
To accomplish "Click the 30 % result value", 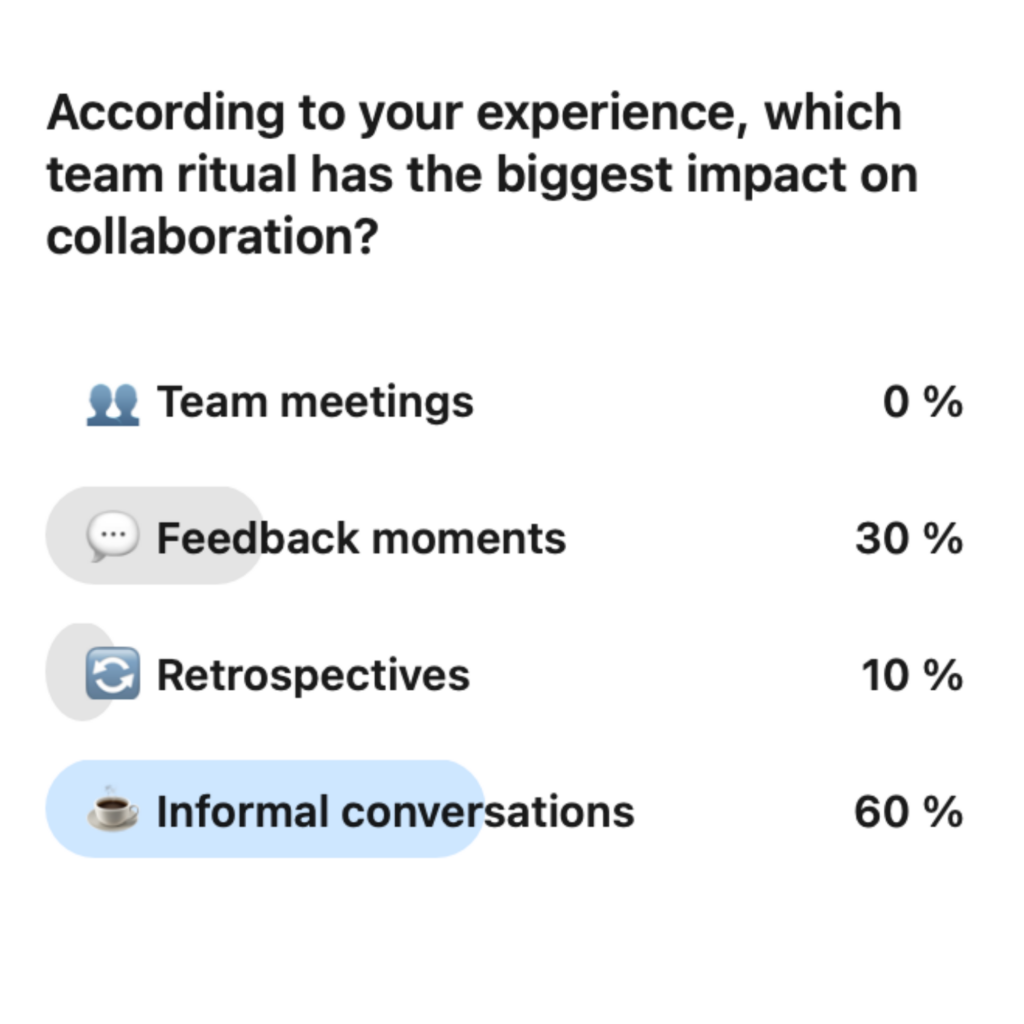I will [909, 538].
